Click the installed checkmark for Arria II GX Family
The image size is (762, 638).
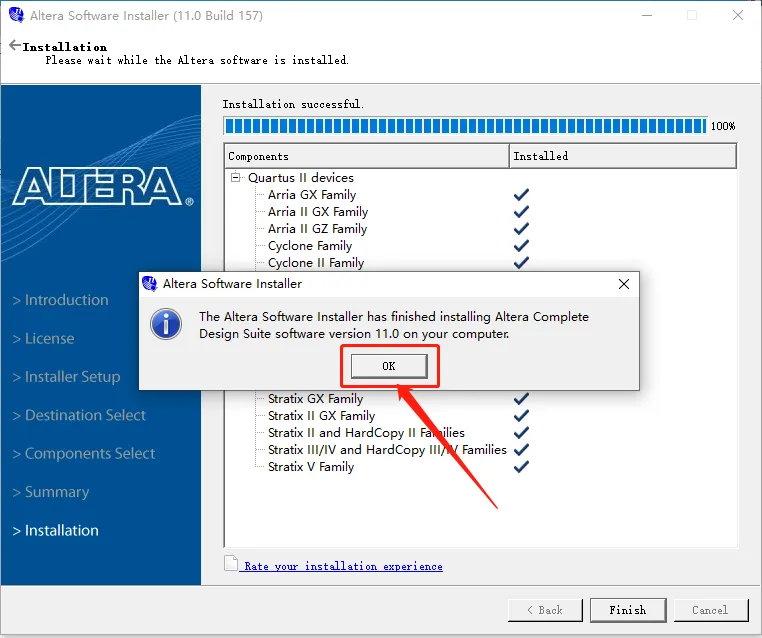[x=521, y=212]
